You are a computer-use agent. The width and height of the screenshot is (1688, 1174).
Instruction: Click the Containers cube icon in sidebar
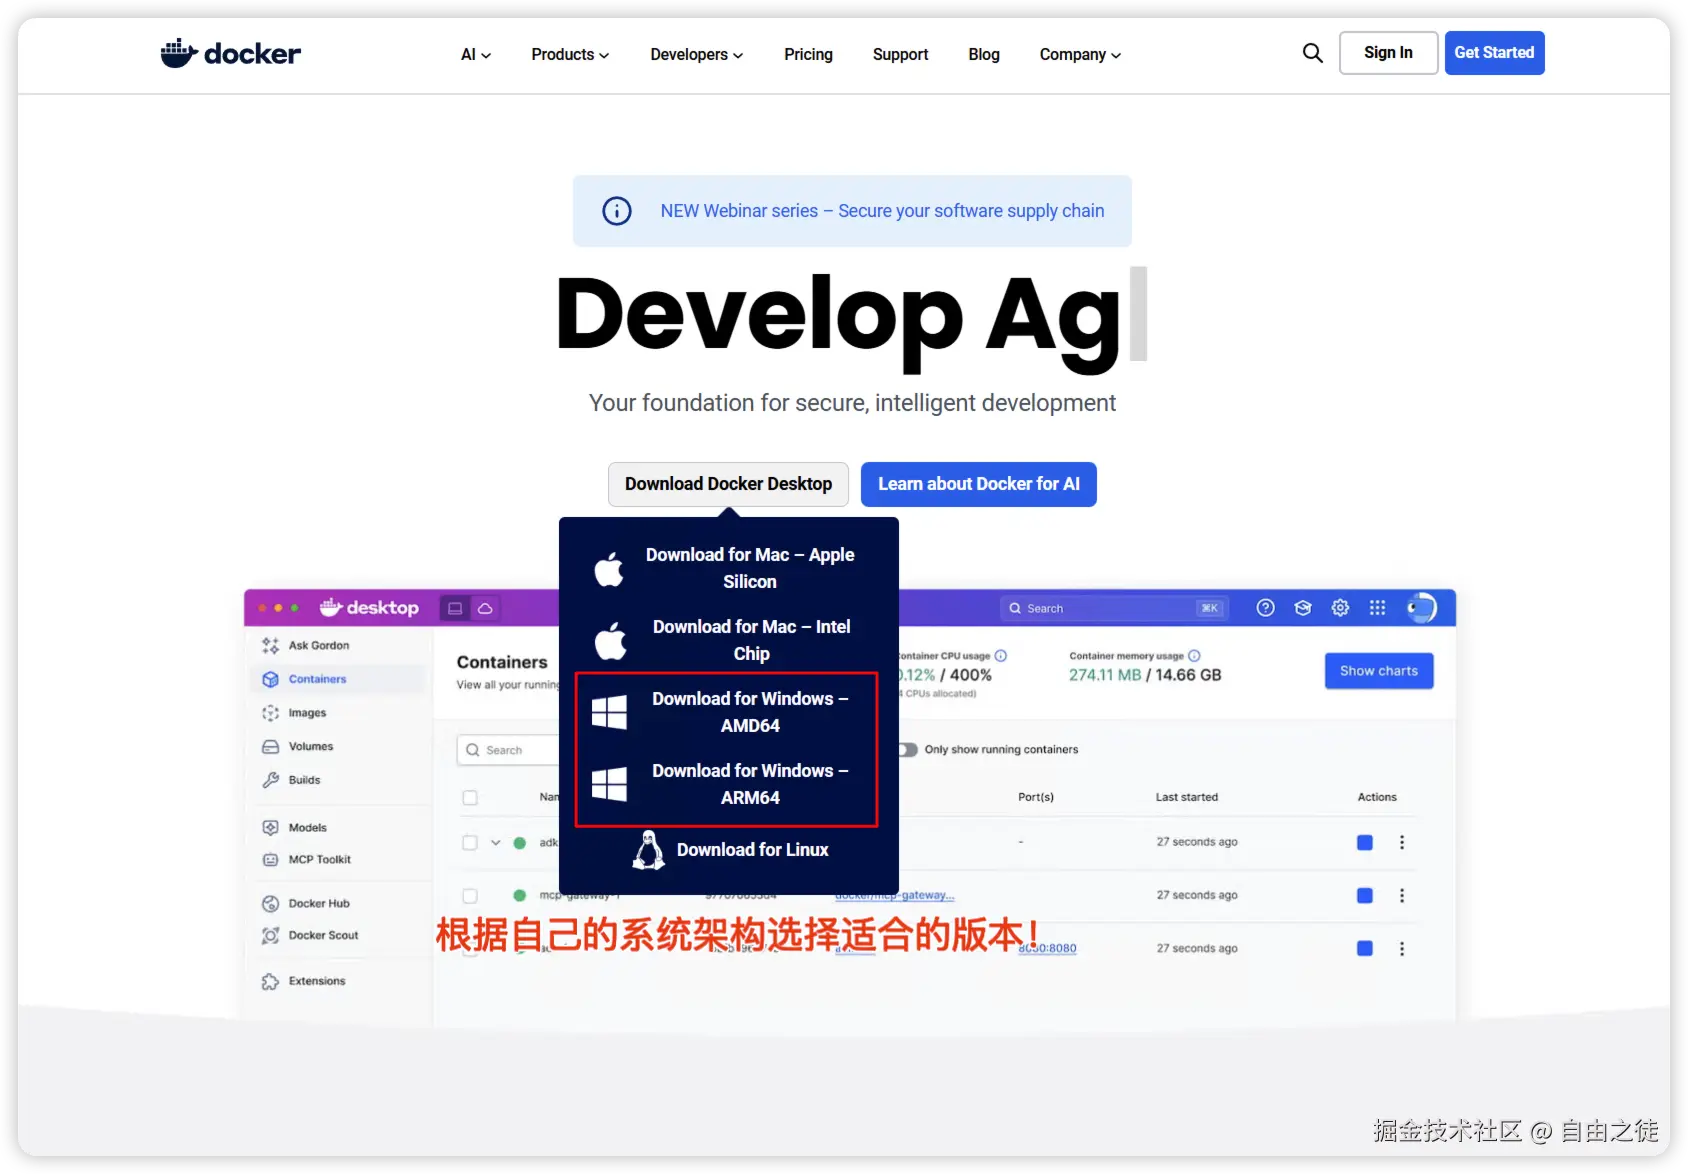[270, 679]
